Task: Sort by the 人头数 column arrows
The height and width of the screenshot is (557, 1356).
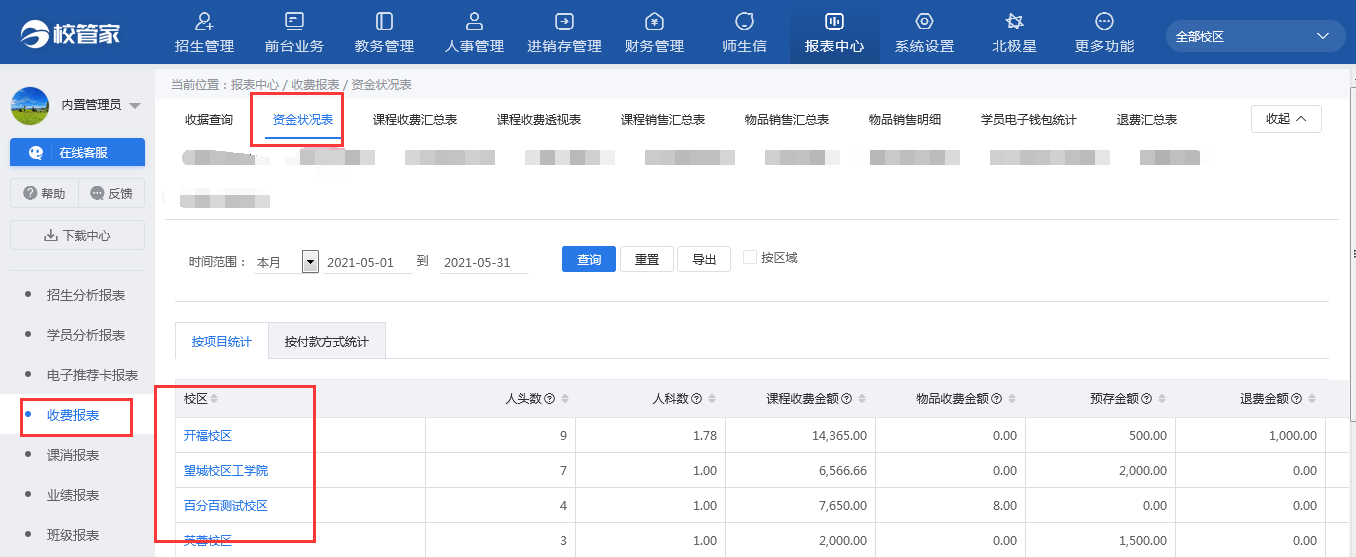Action: click(565, 399)
